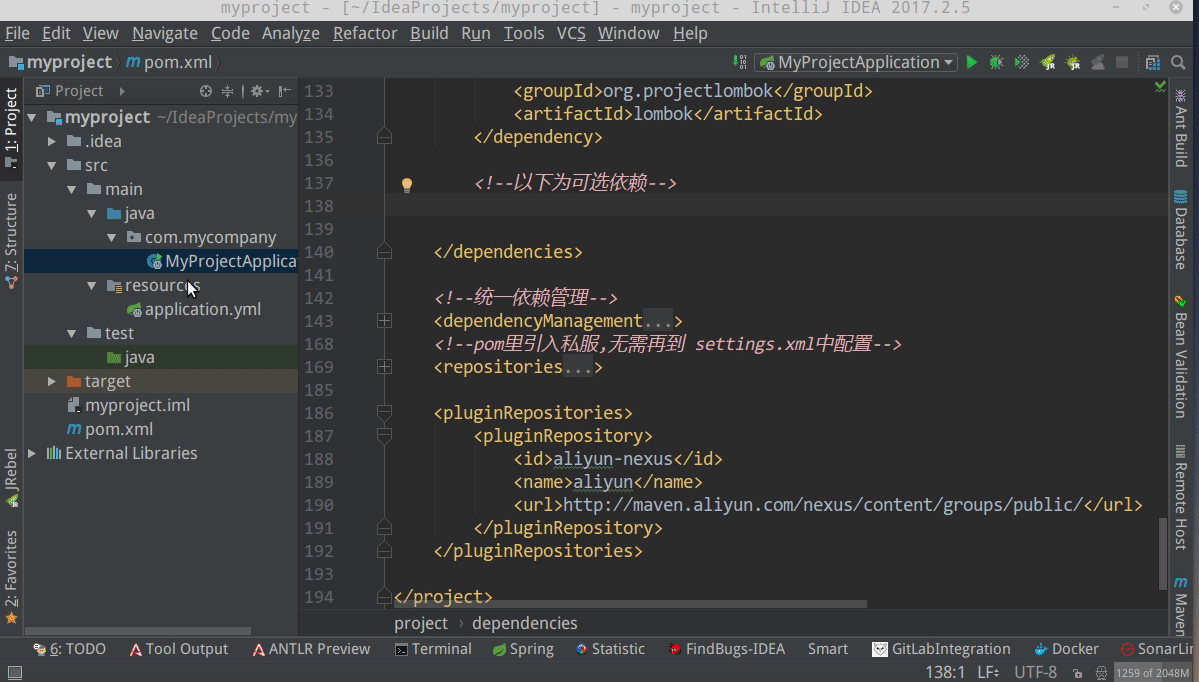Open the Terminal tool window
Viewport: 1199px width, 682px height.
(433, 649)
